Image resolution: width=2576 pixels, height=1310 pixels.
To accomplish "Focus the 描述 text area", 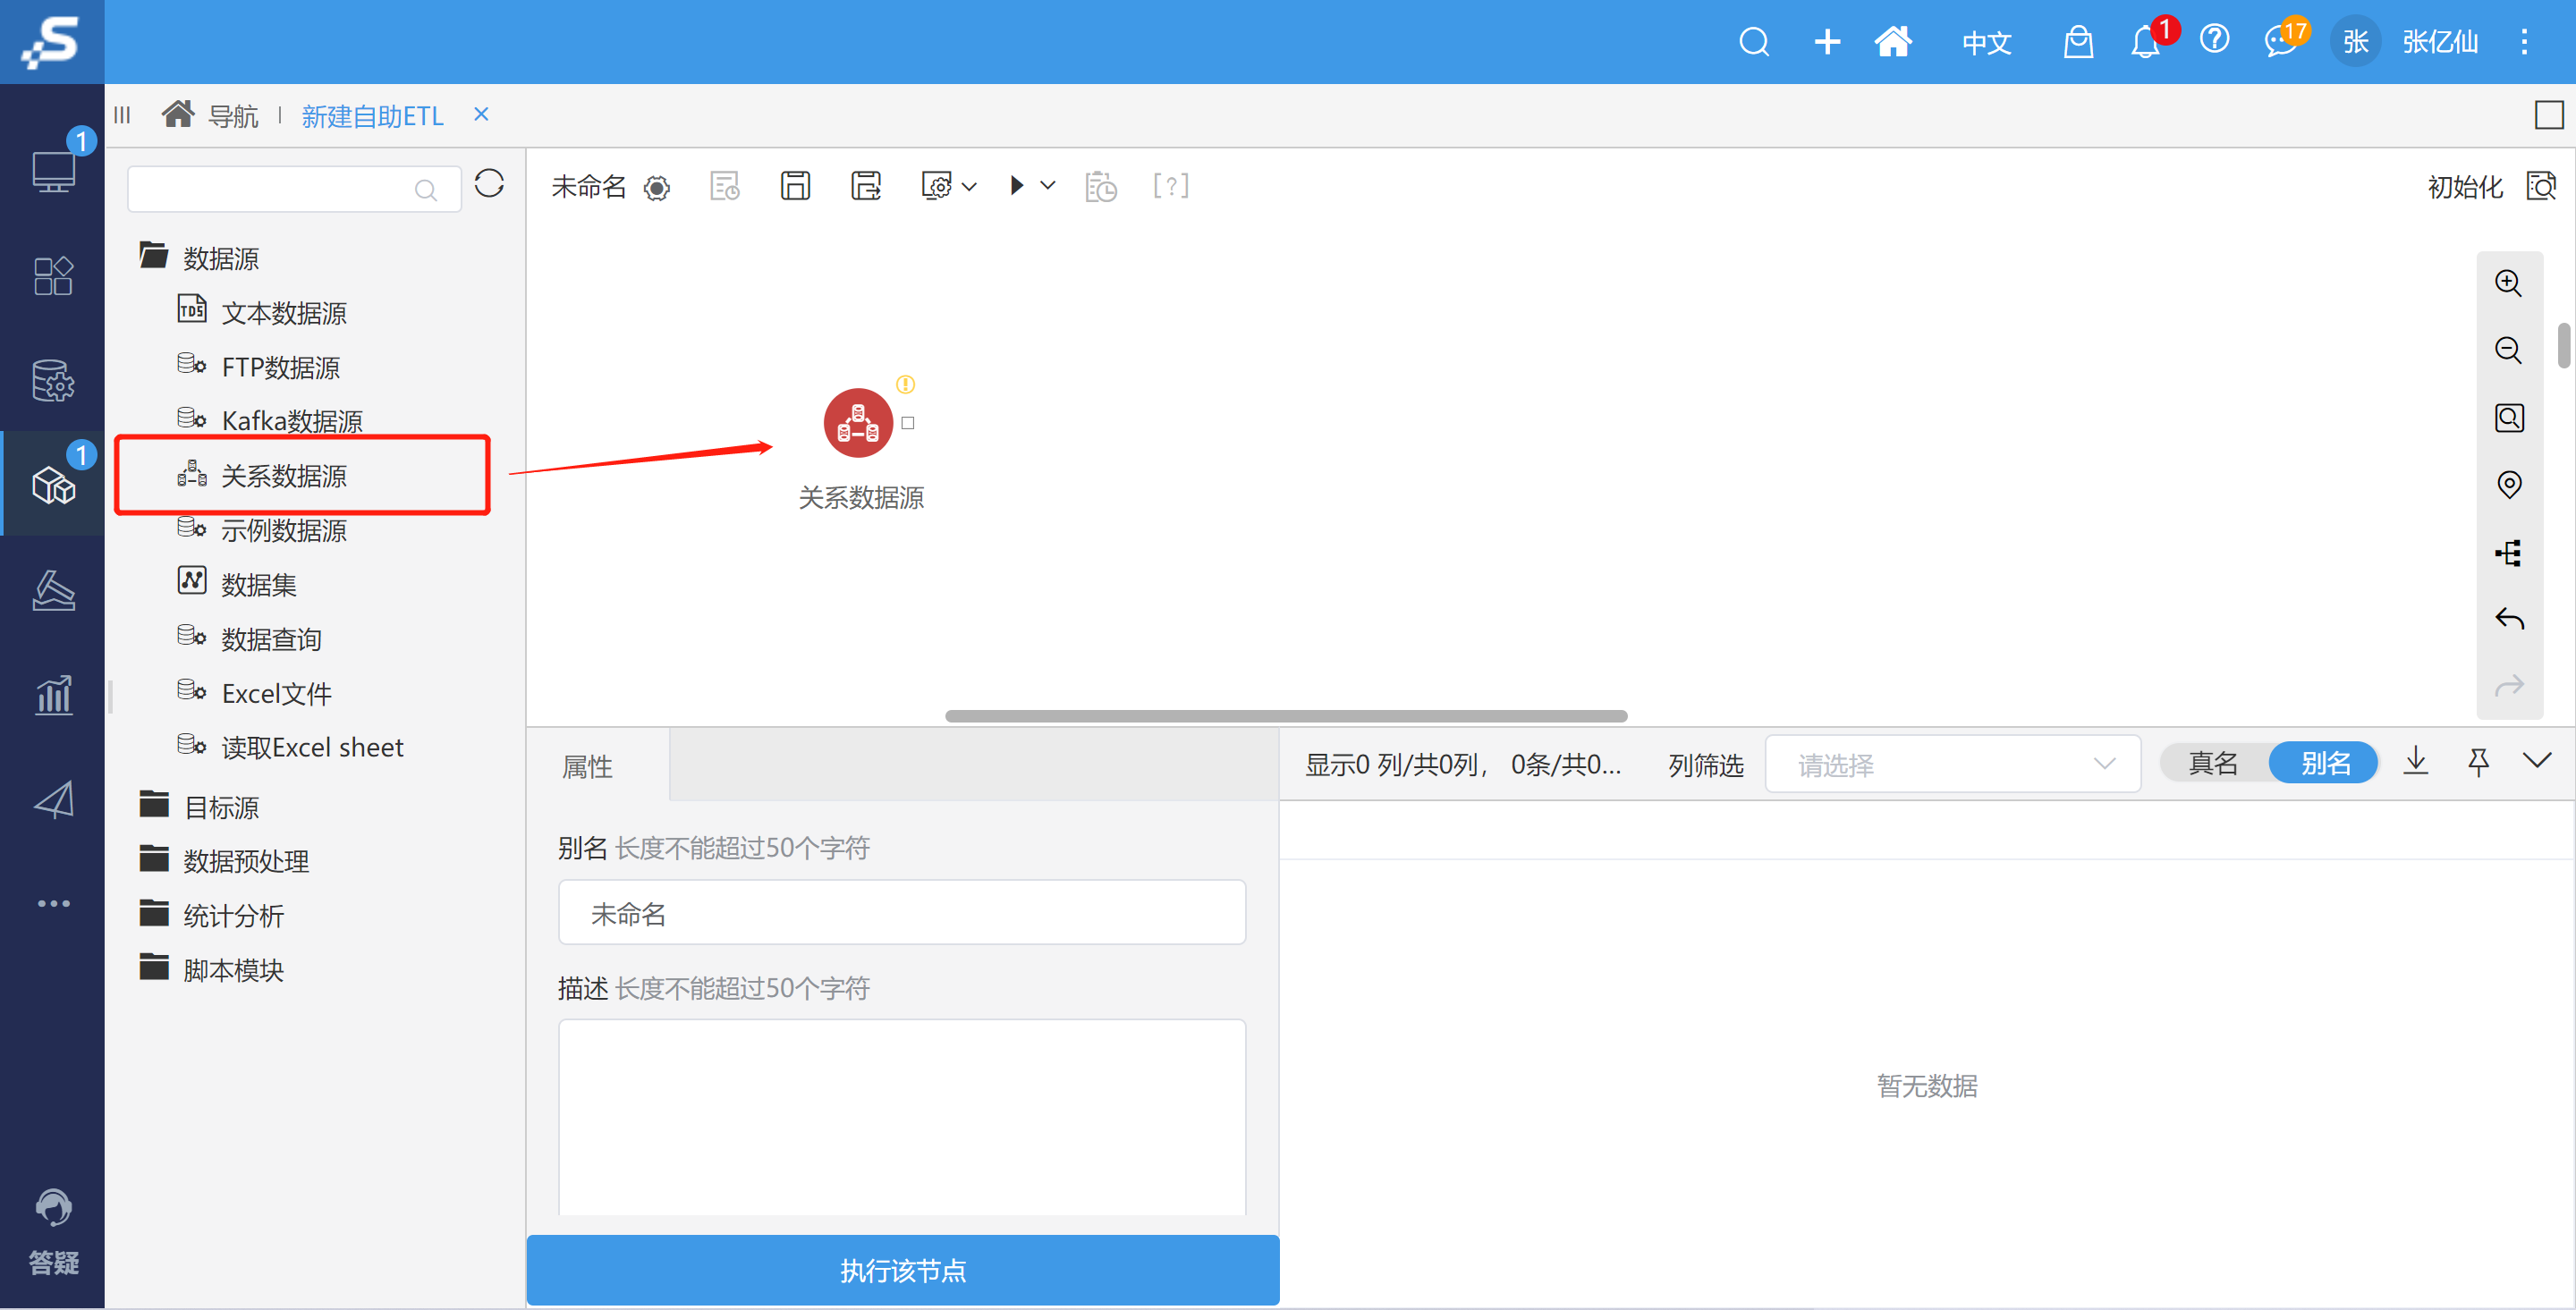I will pos(901,1117).
